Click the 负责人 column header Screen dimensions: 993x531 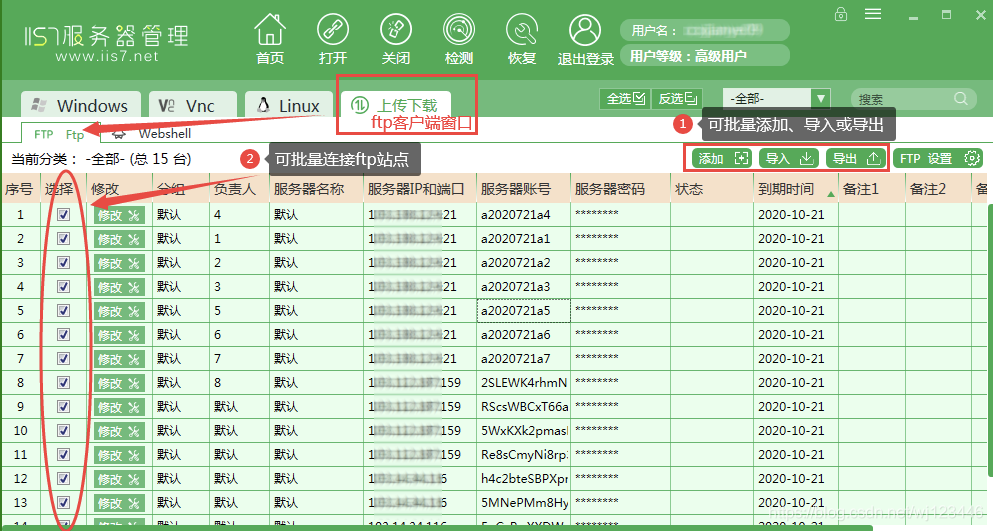239,189
